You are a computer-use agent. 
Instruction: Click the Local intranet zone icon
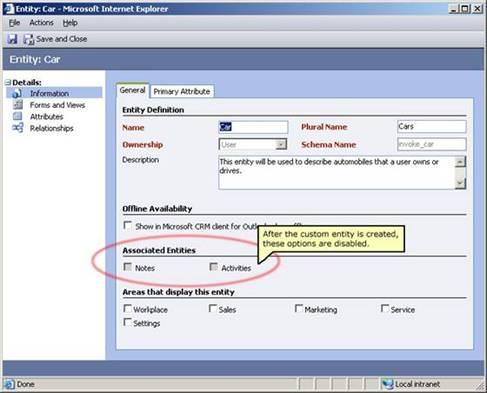[x=387, y=384]
